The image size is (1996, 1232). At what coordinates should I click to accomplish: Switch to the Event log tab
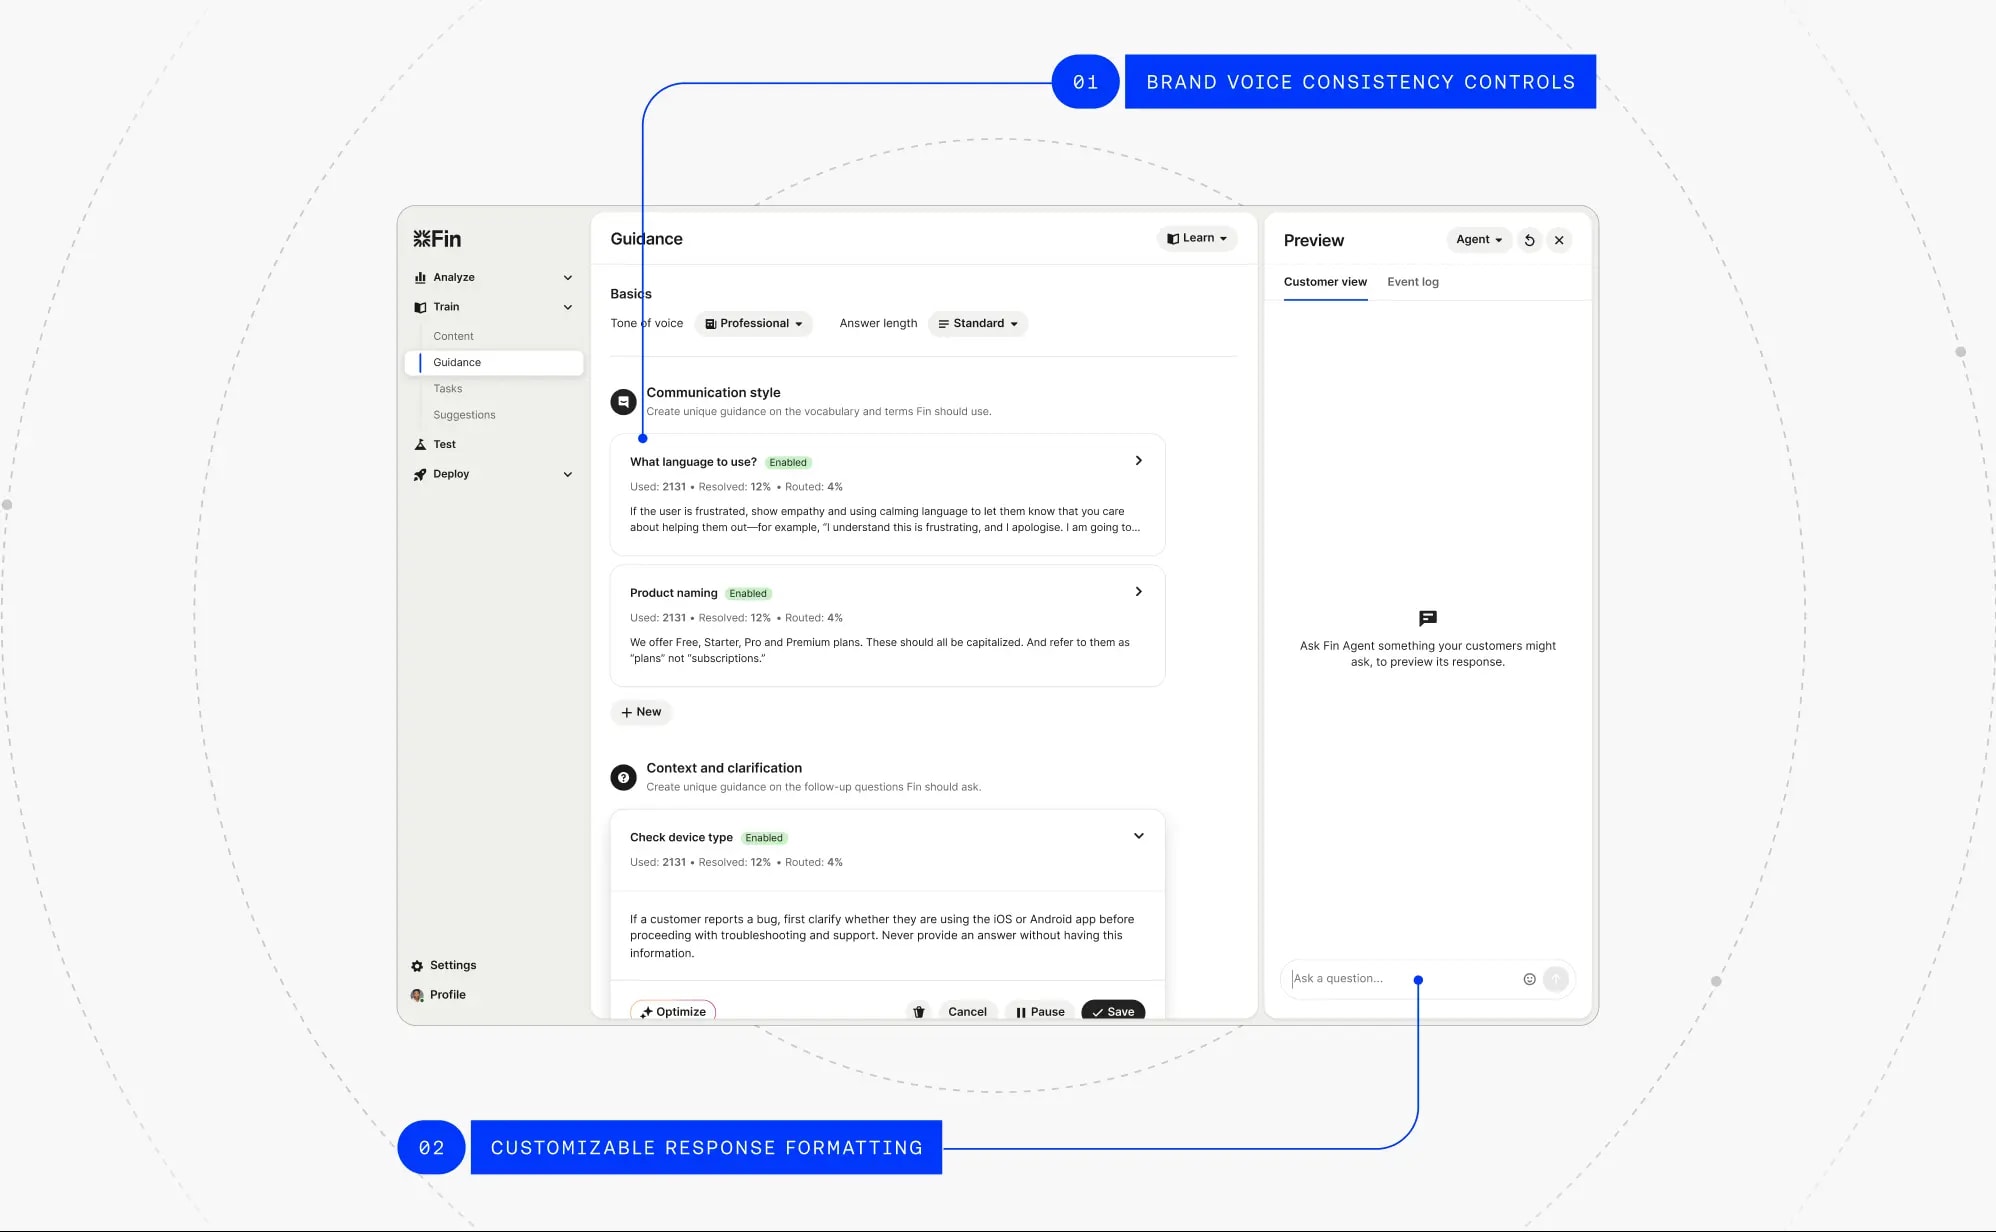click(1413, 282)
